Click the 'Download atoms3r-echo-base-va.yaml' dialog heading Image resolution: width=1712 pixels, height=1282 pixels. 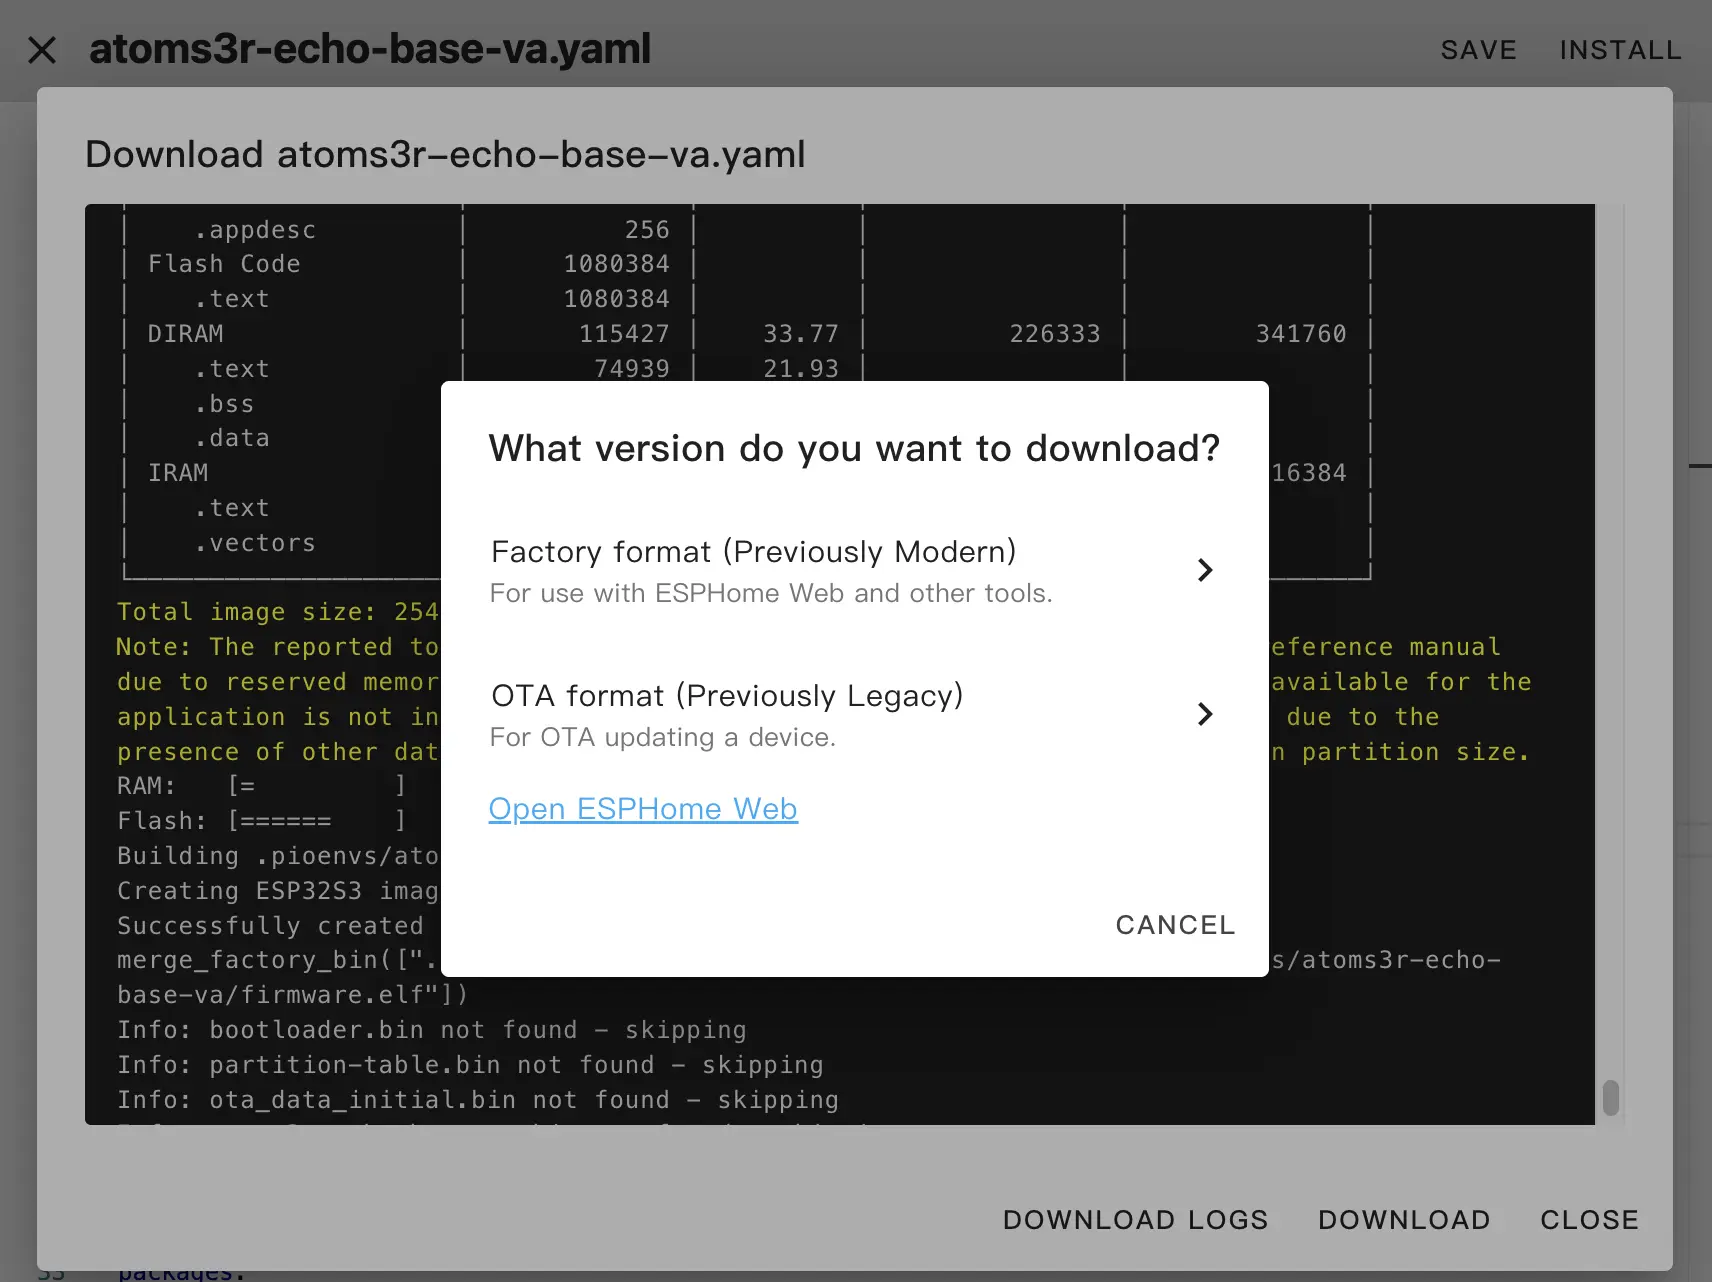445,154
